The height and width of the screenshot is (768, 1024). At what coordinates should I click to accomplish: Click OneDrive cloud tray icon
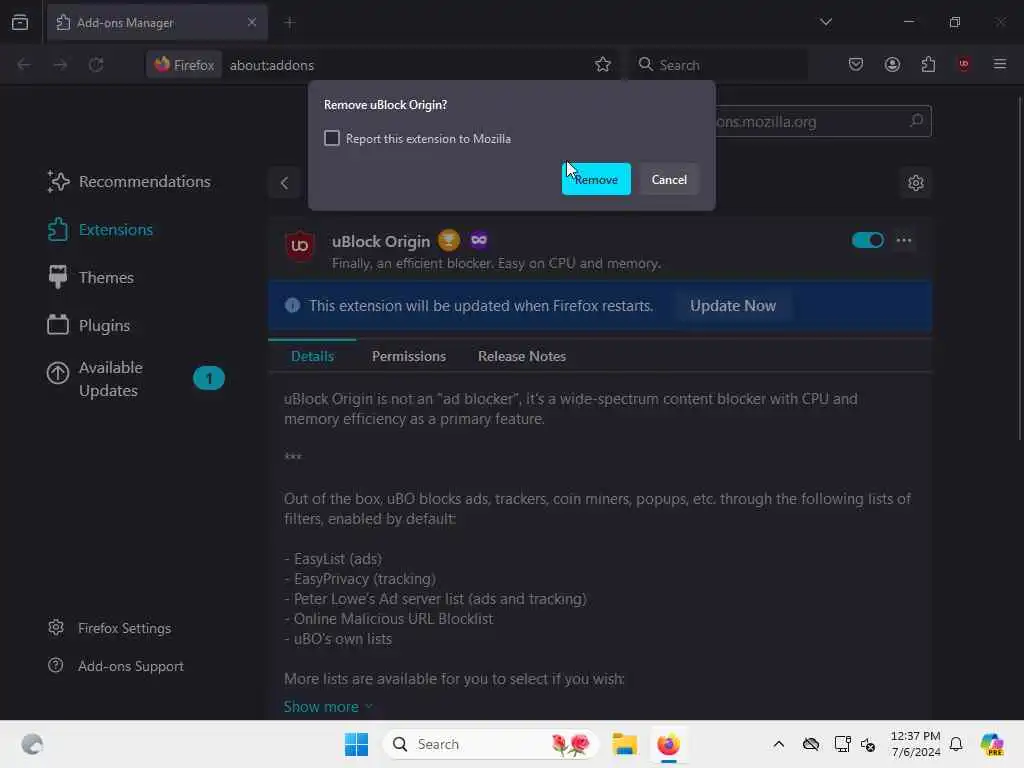(811, 744)
